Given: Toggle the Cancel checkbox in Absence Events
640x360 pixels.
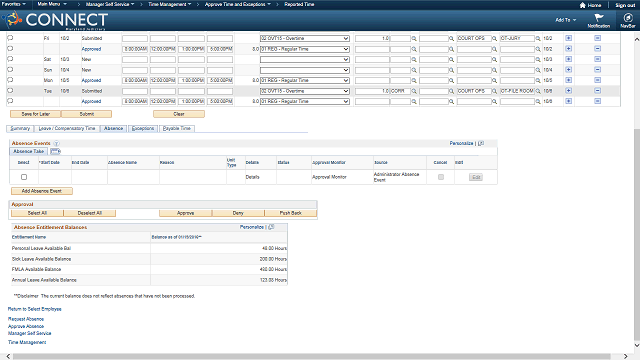Looking at the screenshot, I should point(441,177).
